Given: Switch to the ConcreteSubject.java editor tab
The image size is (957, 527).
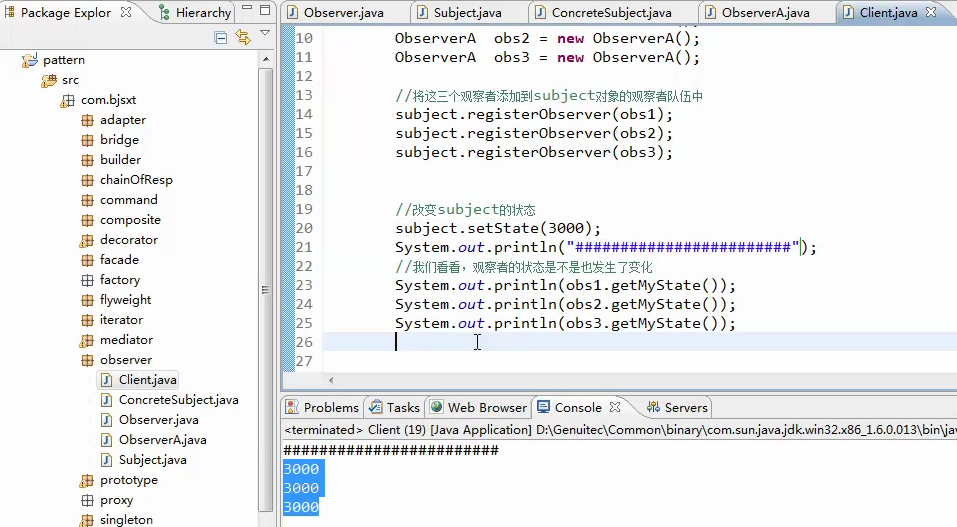Looking at the screenshot, I should pyautogui.click(x=611, y=13).
